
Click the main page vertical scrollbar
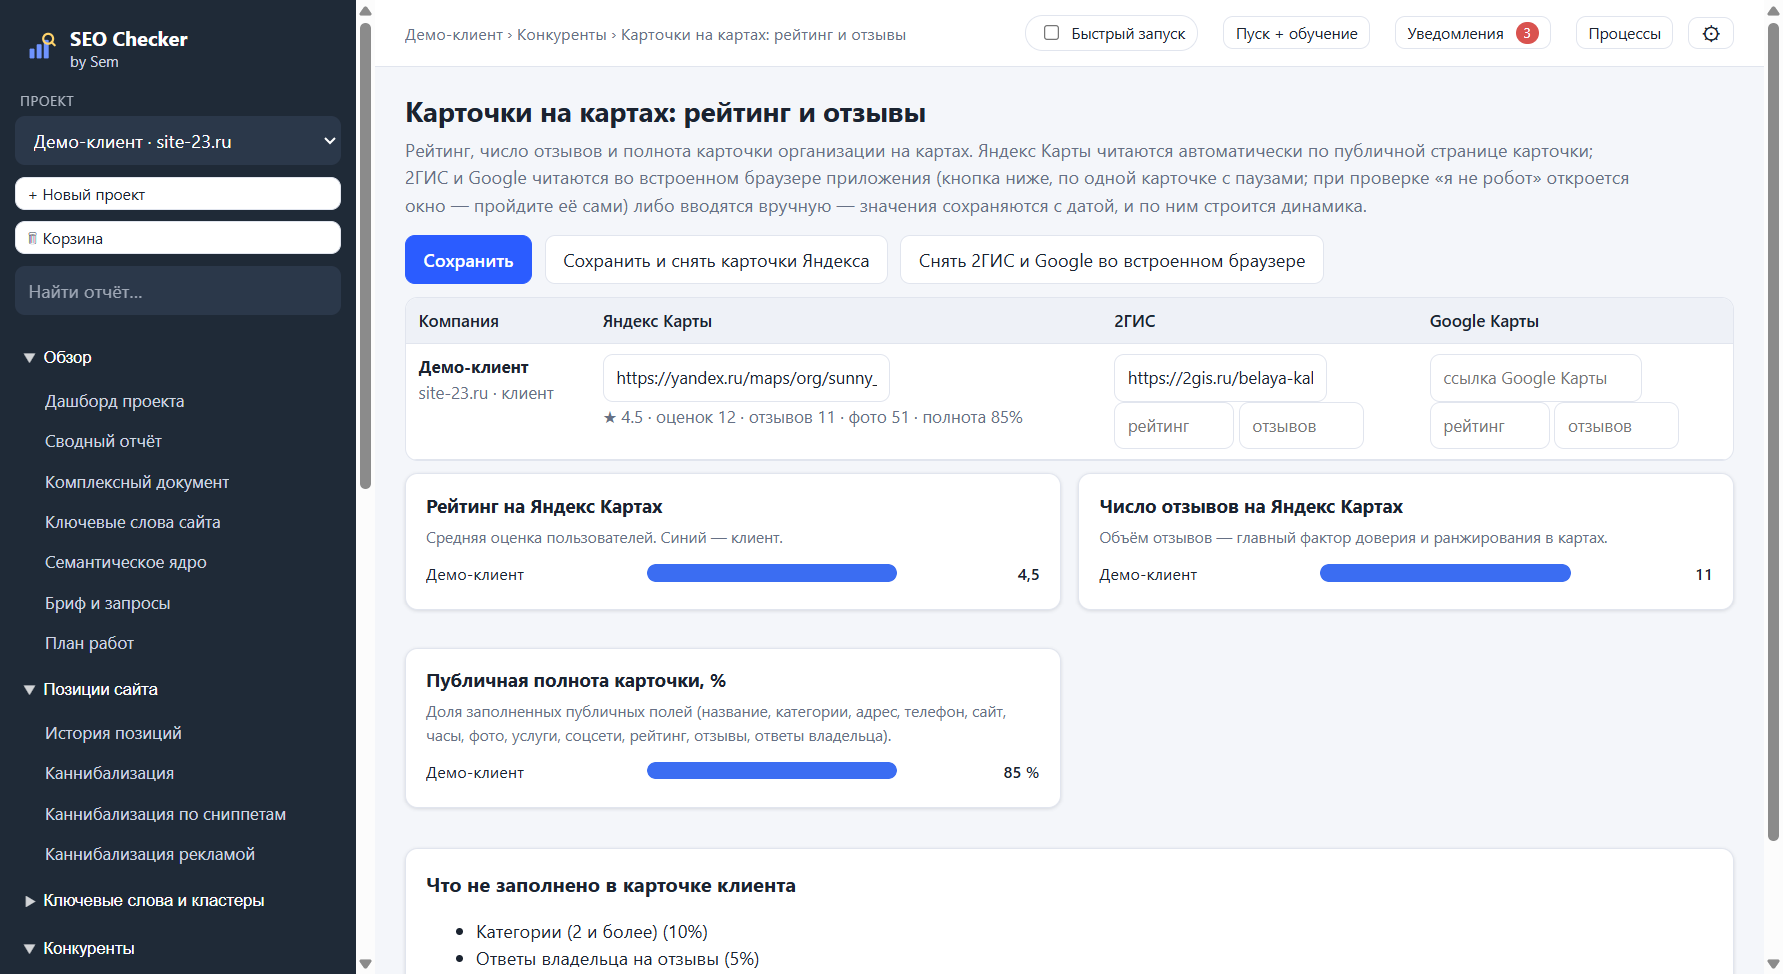click(x=1773, y=430)
